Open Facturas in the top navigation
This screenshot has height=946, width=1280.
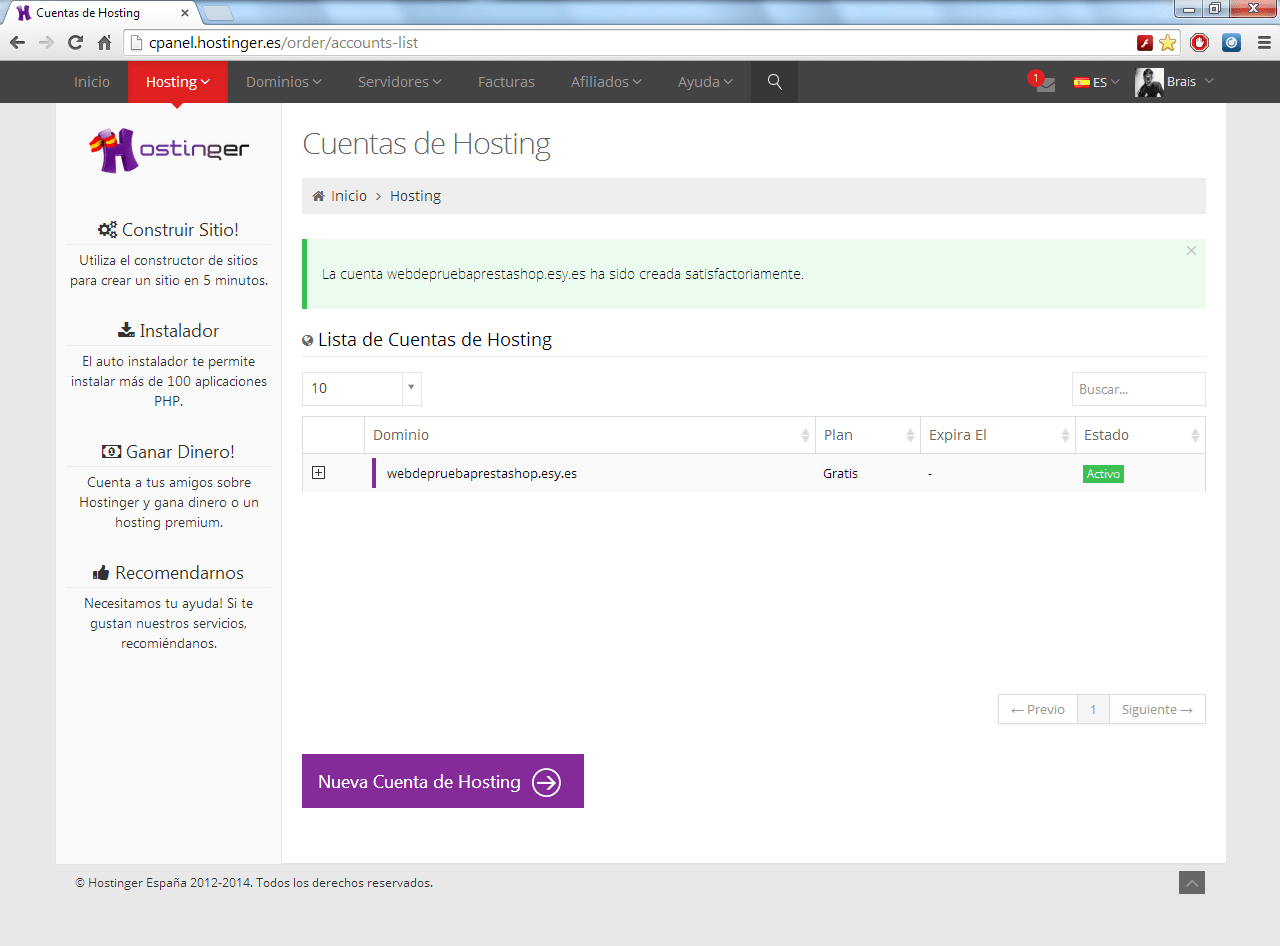point(506,82)
